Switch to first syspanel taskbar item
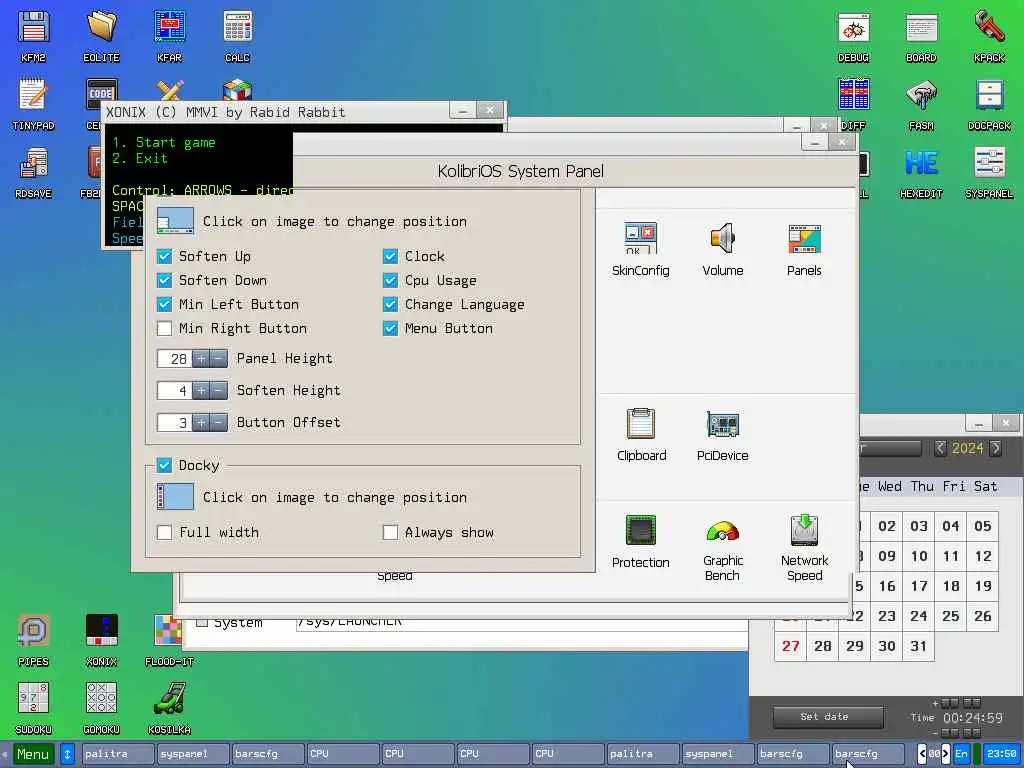The image size is (1024, 768). coord(193,754)
